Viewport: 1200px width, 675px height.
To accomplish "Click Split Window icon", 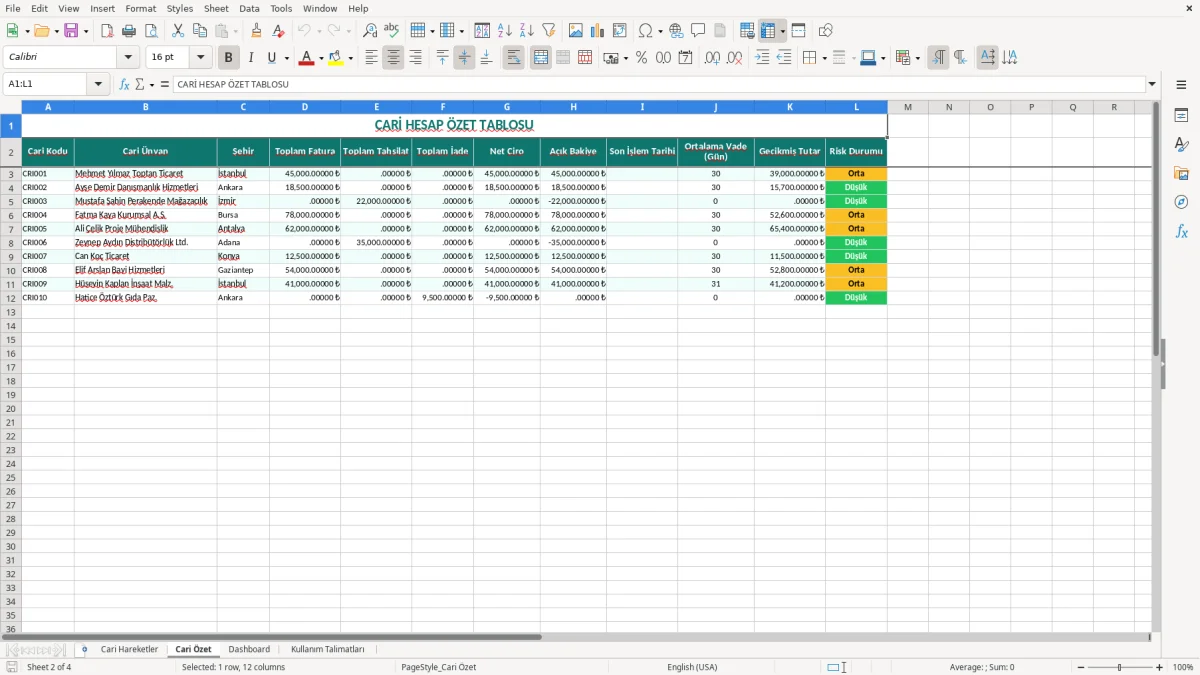I will point(798,31).
